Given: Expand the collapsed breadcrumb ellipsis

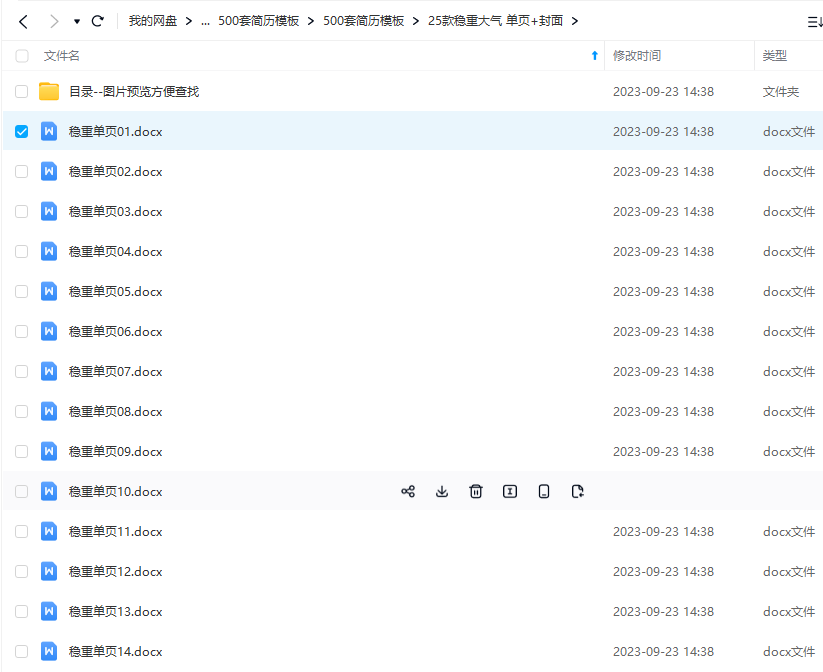Looking at the screenshot, I should 205,22.
